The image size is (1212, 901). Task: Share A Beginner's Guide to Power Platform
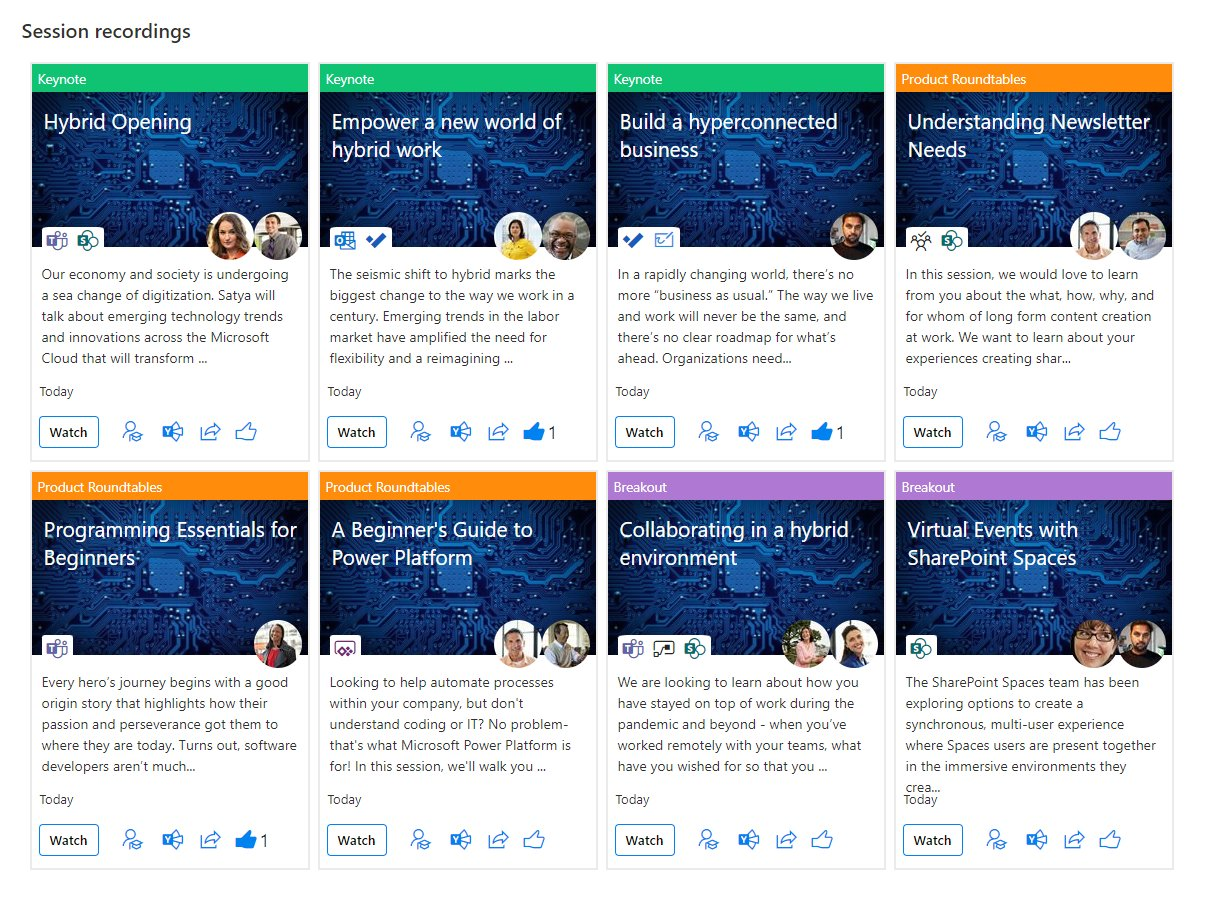498,840
